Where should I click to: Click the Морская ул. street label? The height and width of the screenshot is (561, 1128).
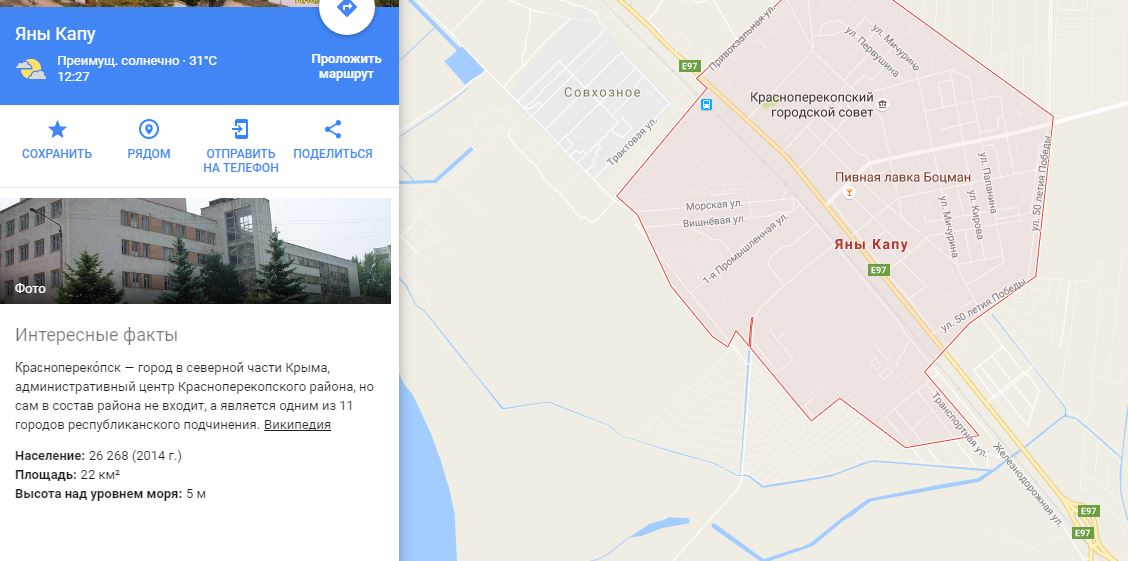tap(714, 206)
